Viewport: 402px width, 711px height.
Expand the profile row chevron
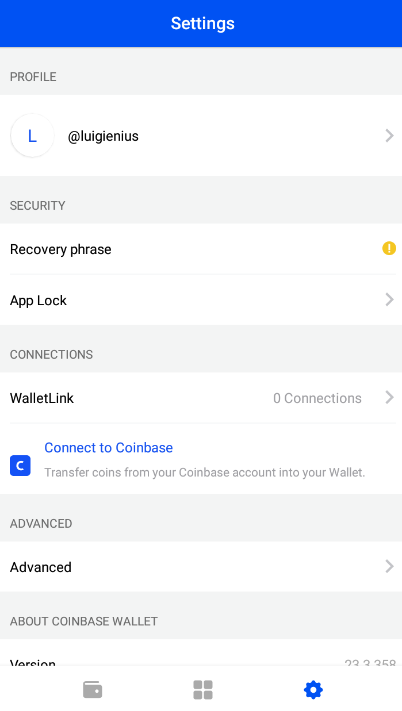(389, 136)
